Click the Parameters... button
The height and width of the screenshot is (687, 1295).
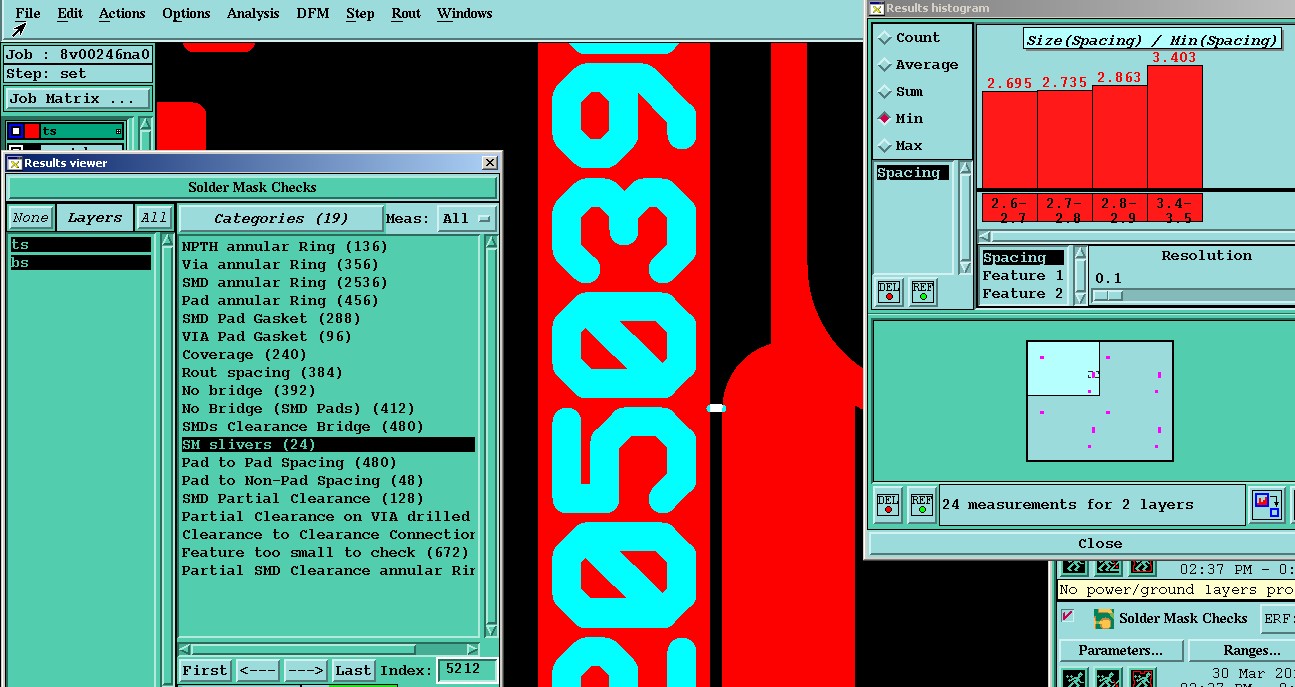tap(1120, 650)
